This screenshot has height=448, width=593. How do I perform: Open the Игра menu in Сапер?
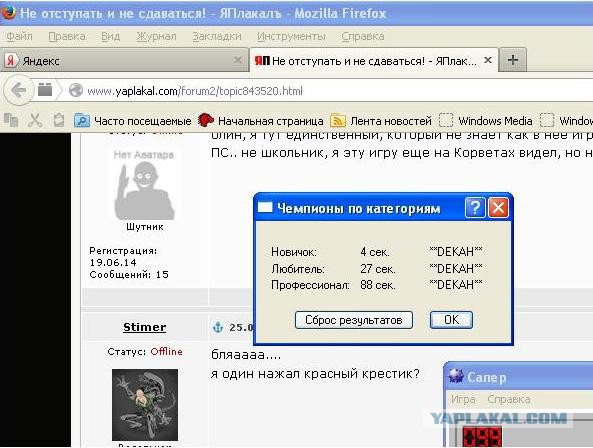(463, 399)
